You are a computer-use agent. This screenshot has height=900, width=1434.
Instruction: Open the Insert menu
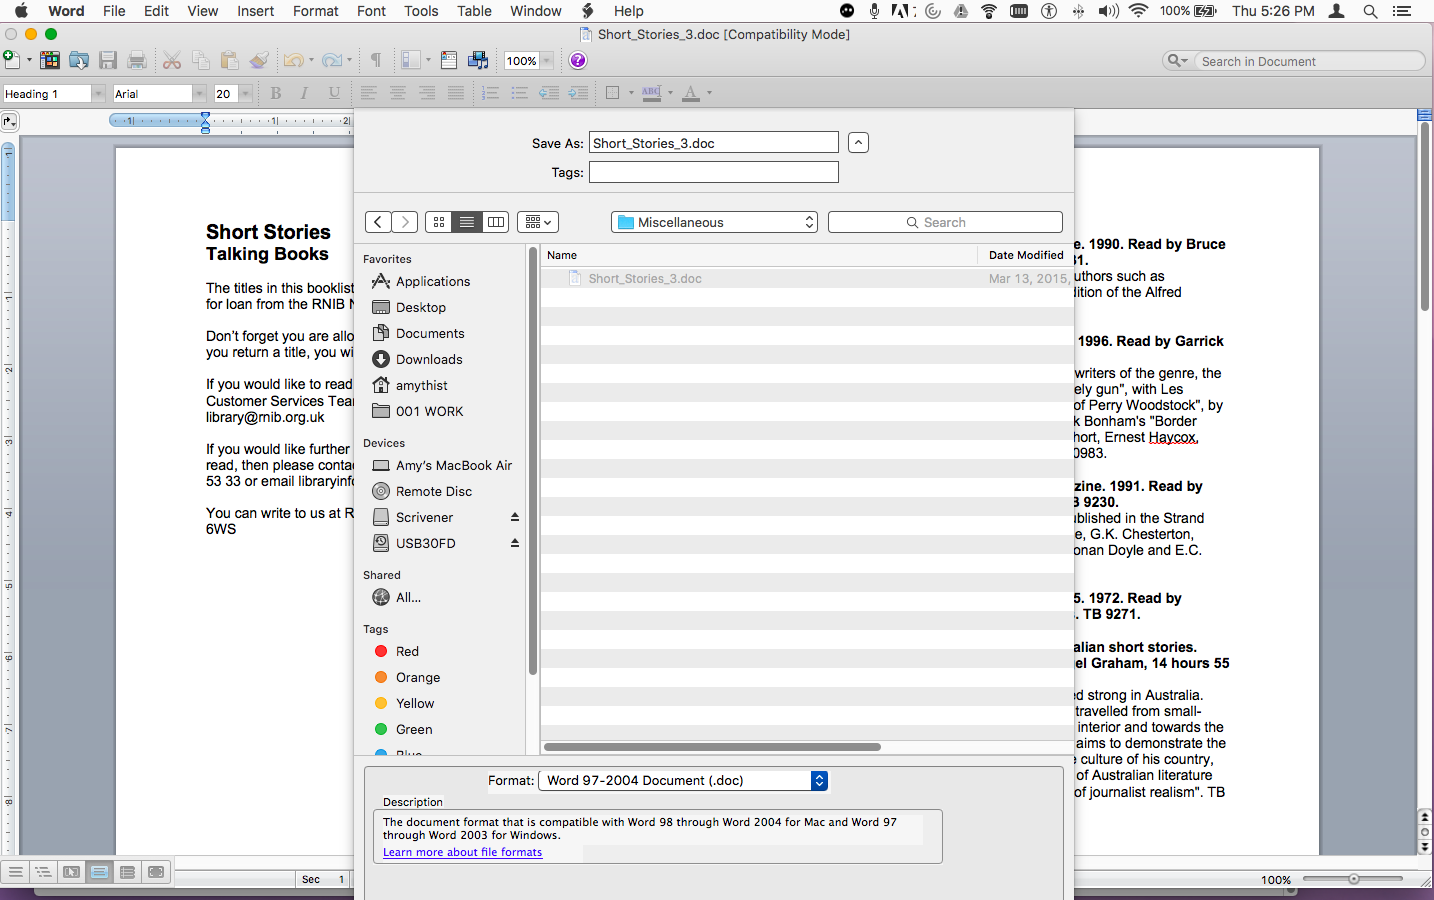pyautogui.click(x=256, y=11)
